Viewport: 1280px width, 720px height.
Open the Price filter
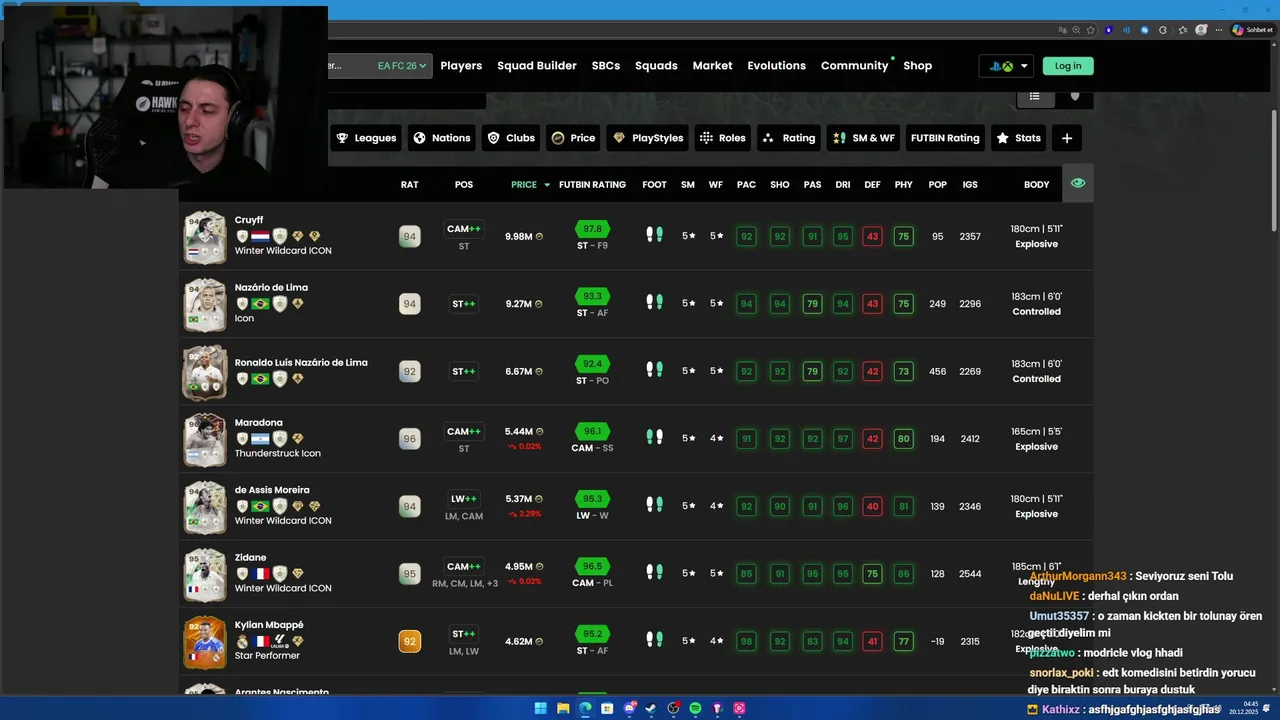573,138
